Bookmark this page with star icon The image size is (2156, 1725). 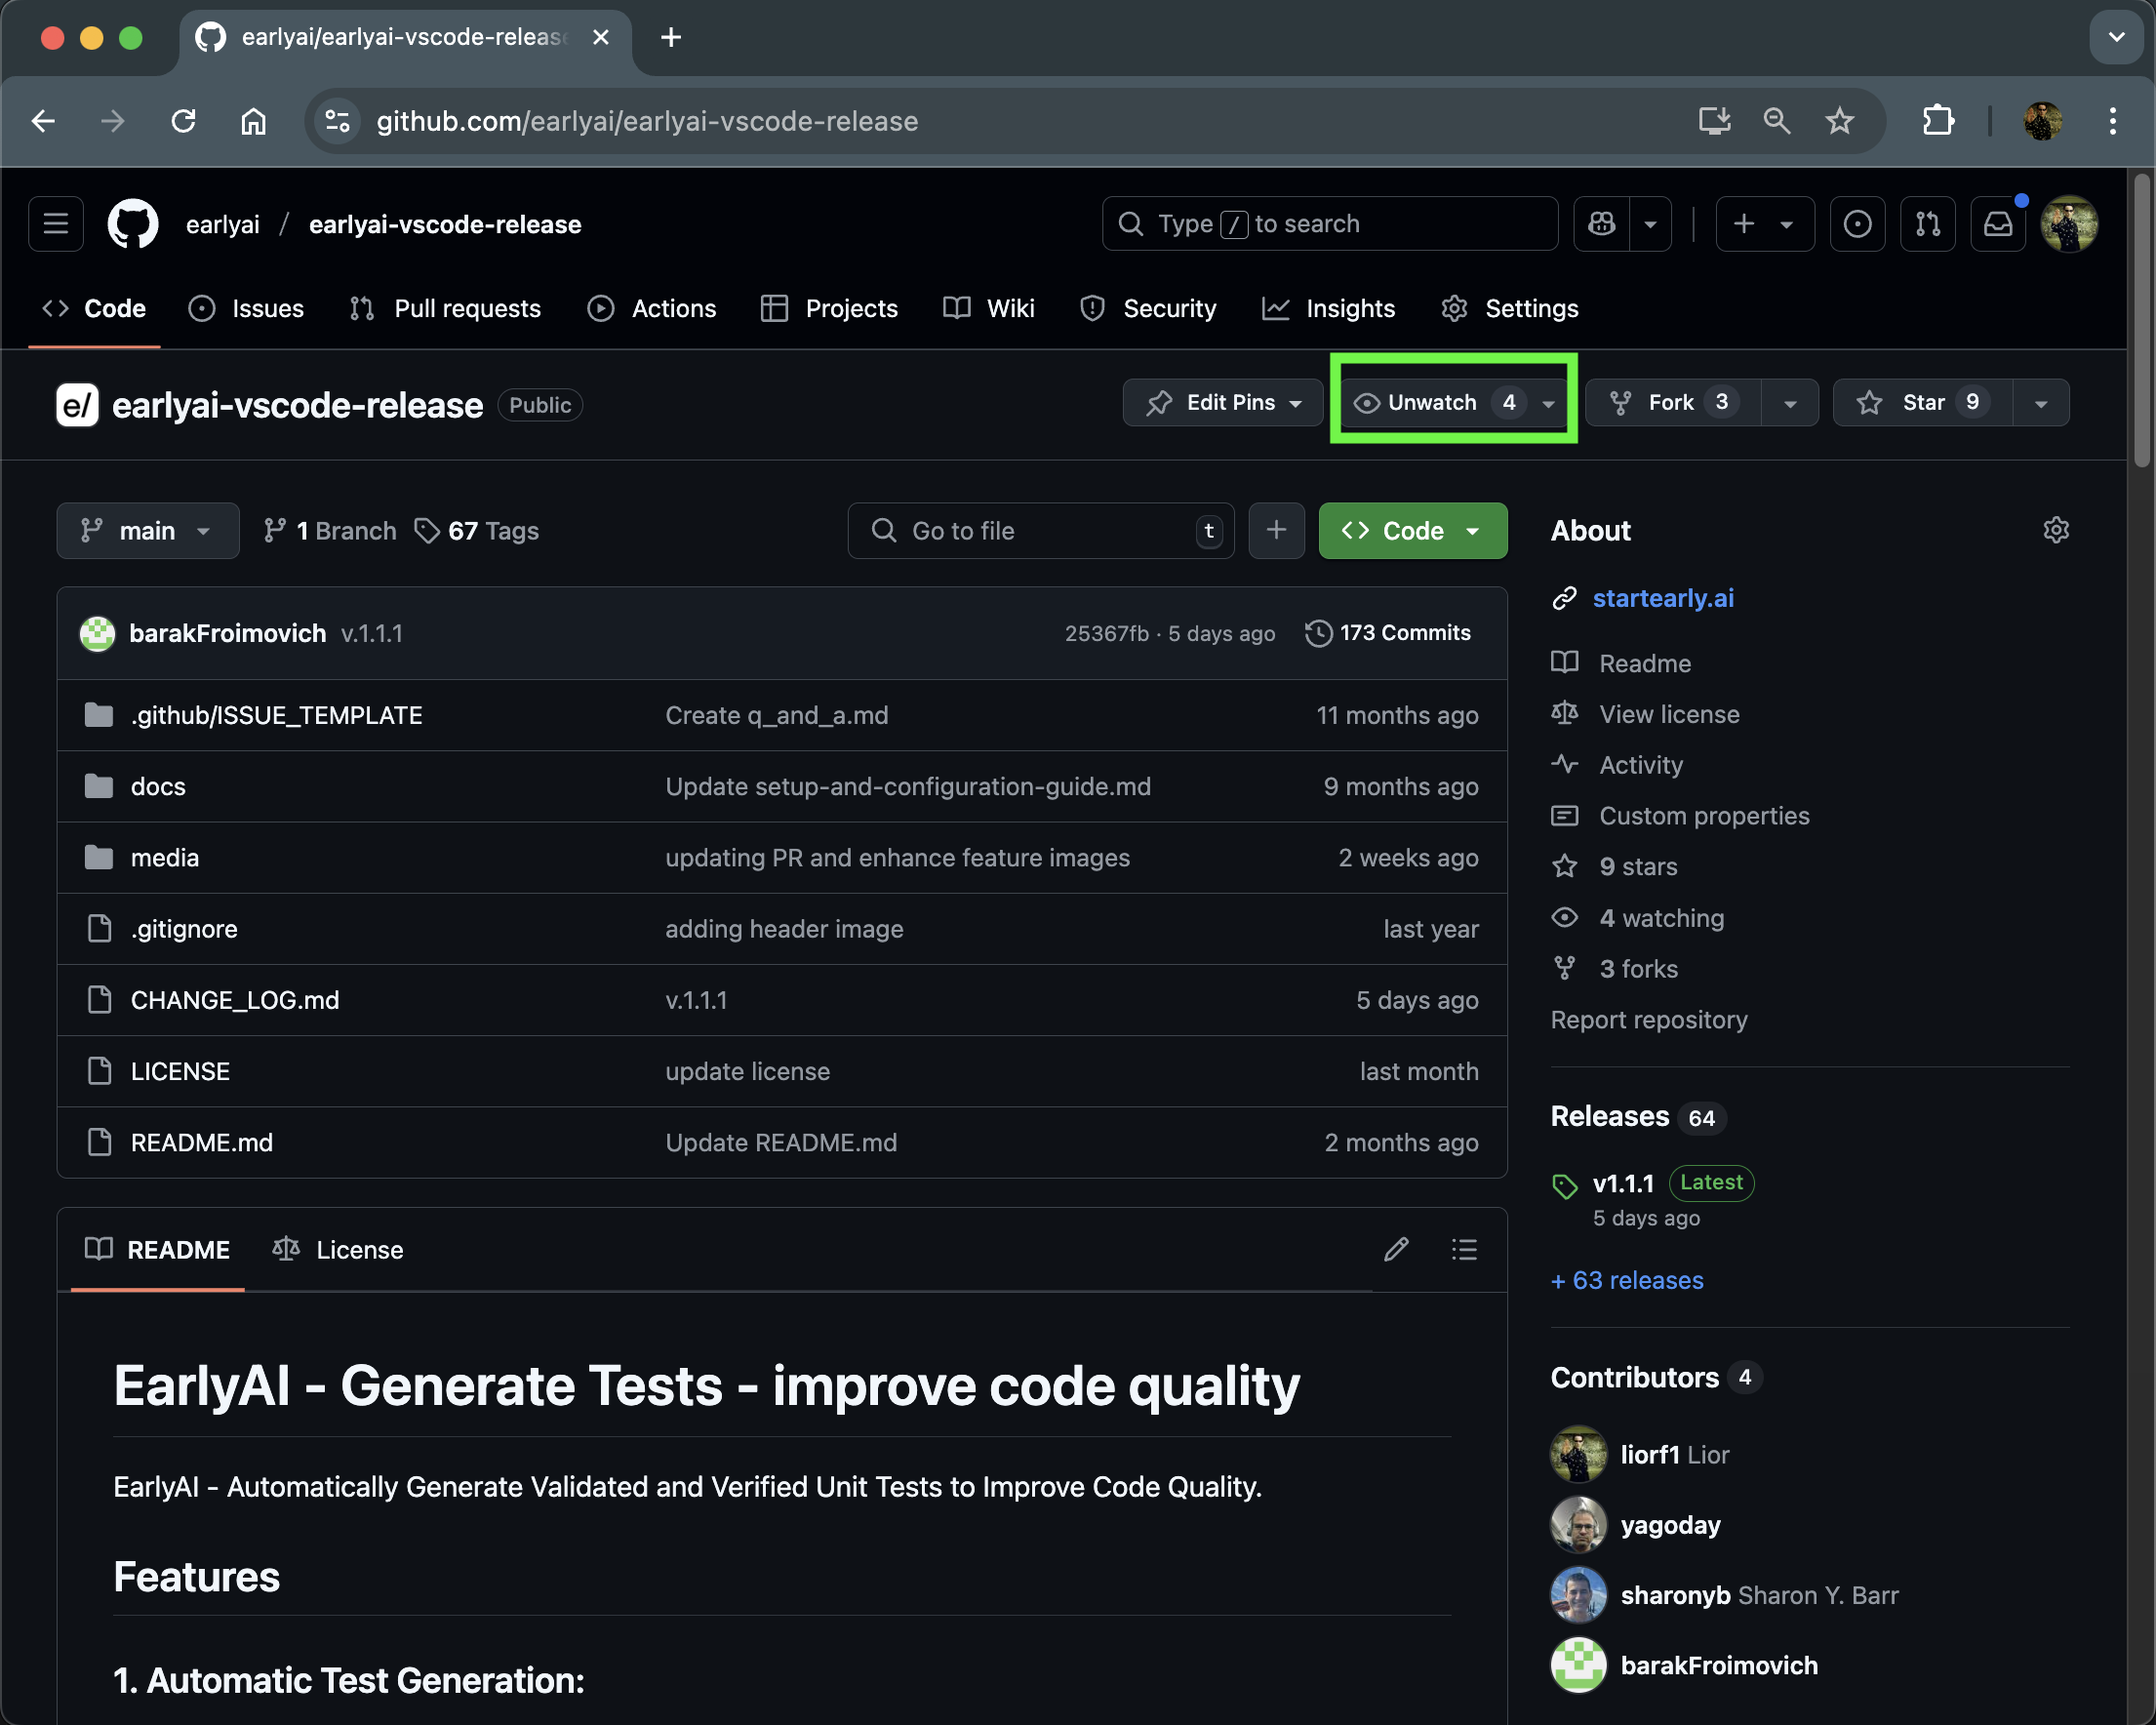[1839, 121]
